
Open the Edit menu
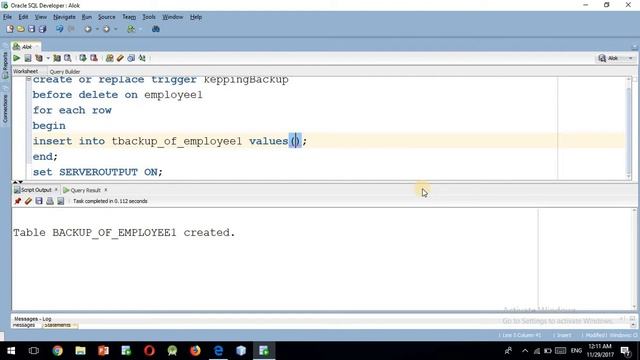23,17
